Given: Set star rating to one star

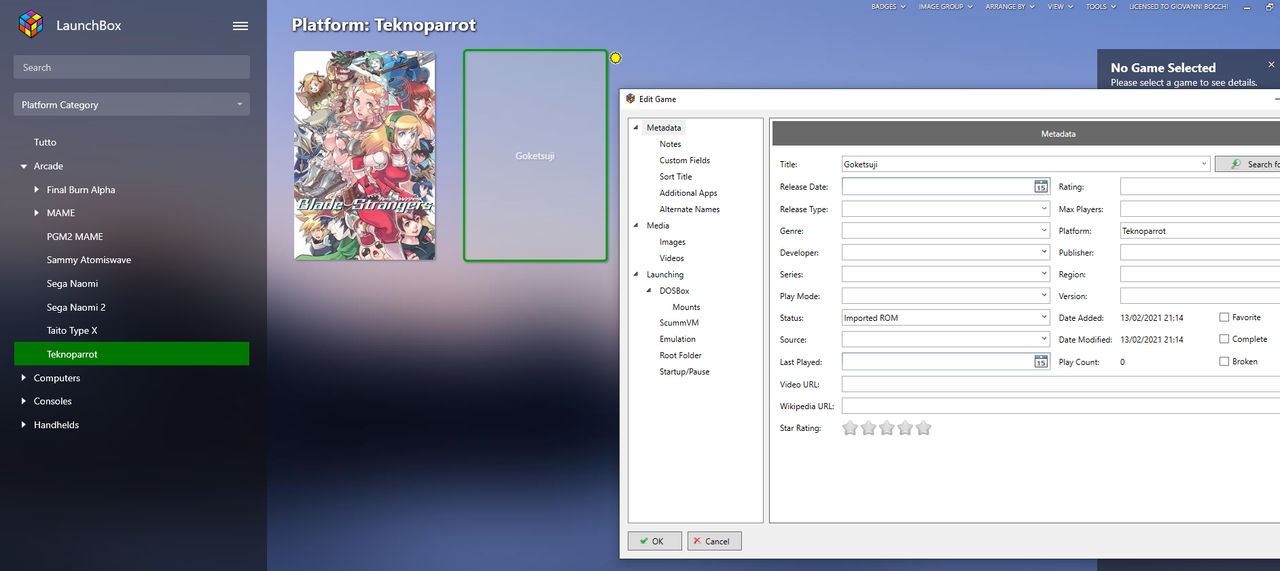Looking at the screenshot, I should (850, 428).
